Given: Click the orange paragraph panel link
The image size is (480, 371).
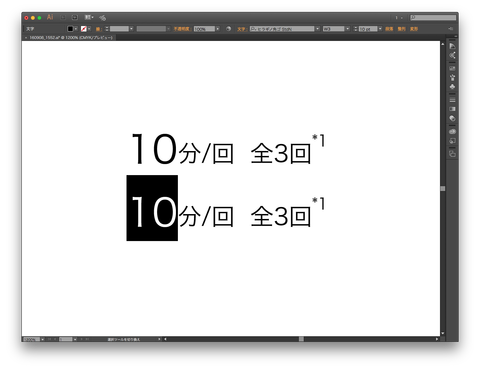Looking at the screenshot, I should pyautogui.click(x=389, y=29).
